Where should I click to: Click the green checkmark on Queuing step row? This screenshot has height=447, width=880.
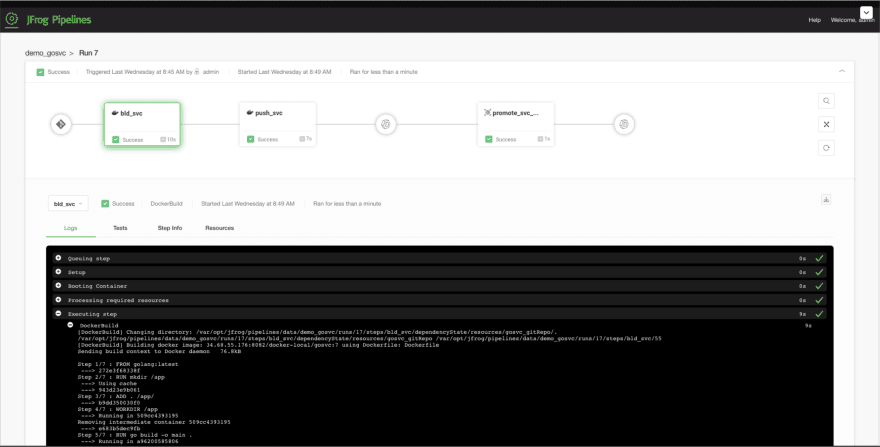tap(819, 258)
